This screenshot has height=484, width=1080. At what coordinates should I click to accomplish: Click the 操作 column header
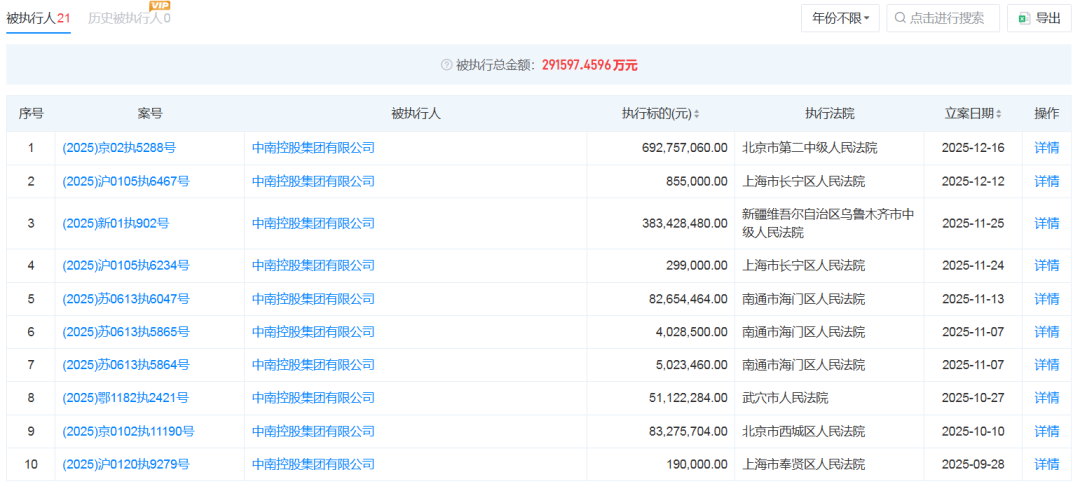pos(1046,114)
